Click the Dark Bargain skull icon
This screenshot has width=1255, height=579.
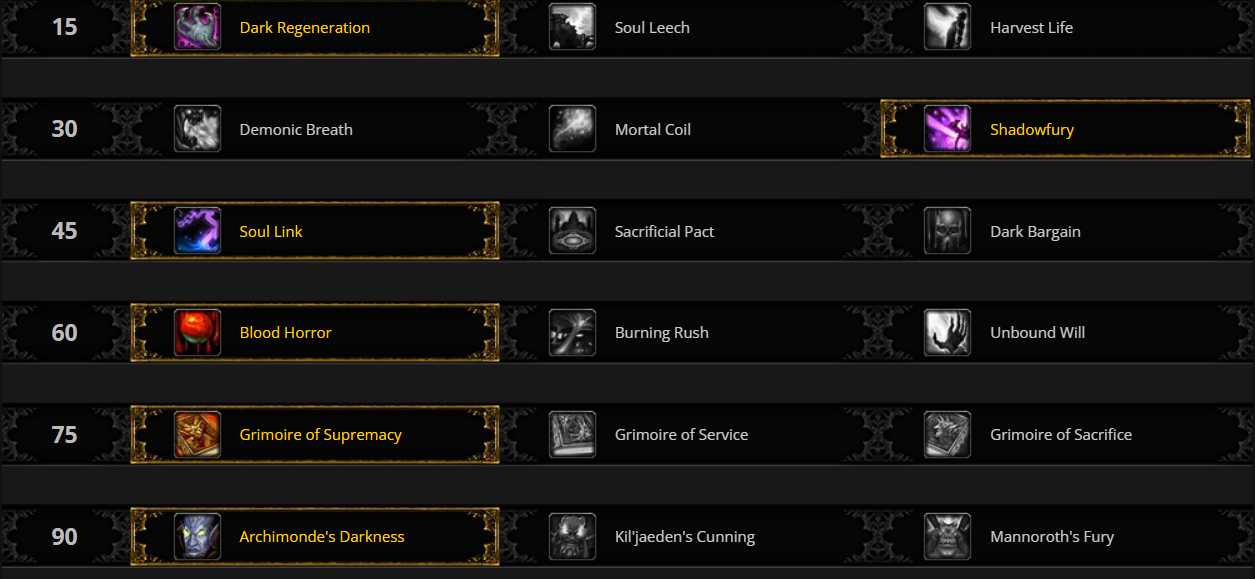[947, 230]
